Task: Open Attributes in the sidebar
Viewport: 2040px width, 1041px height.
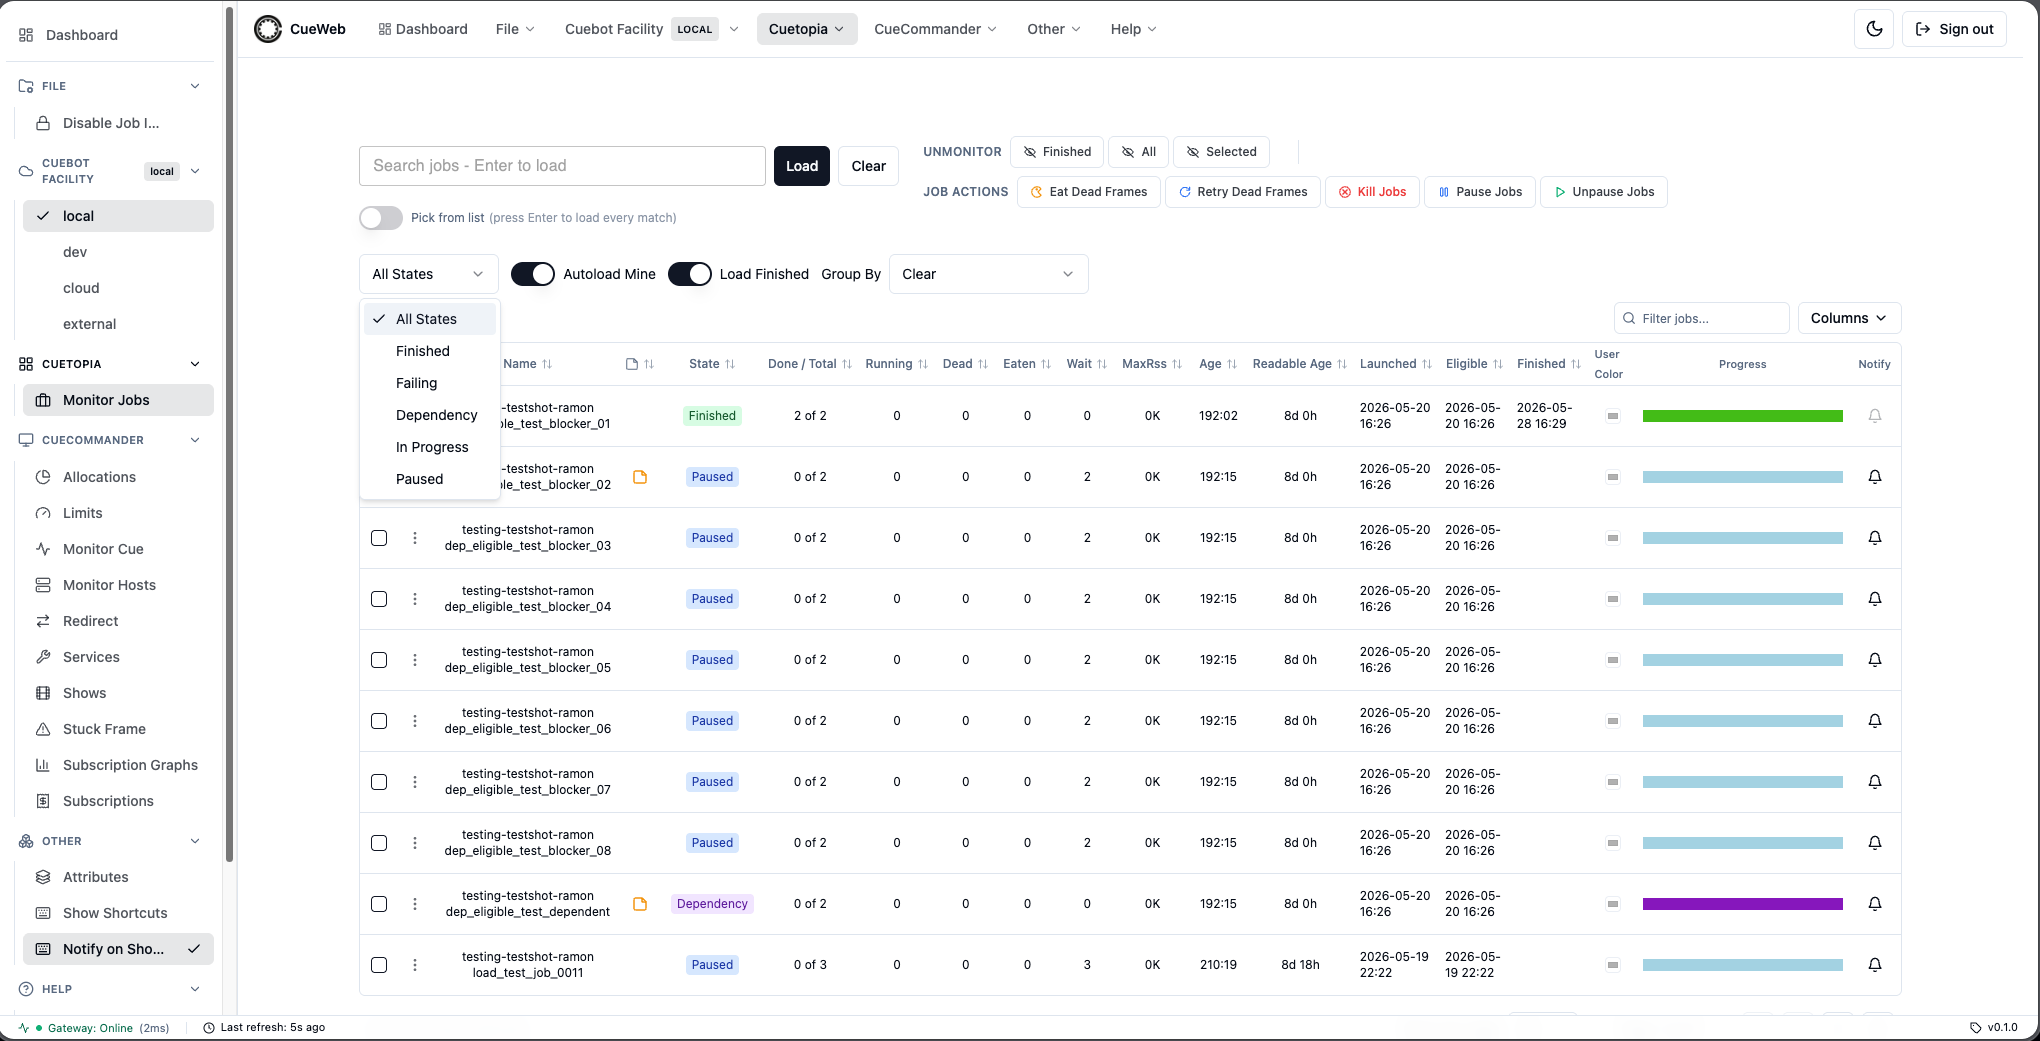Action: pyautogui.click(x=118, y=877)
